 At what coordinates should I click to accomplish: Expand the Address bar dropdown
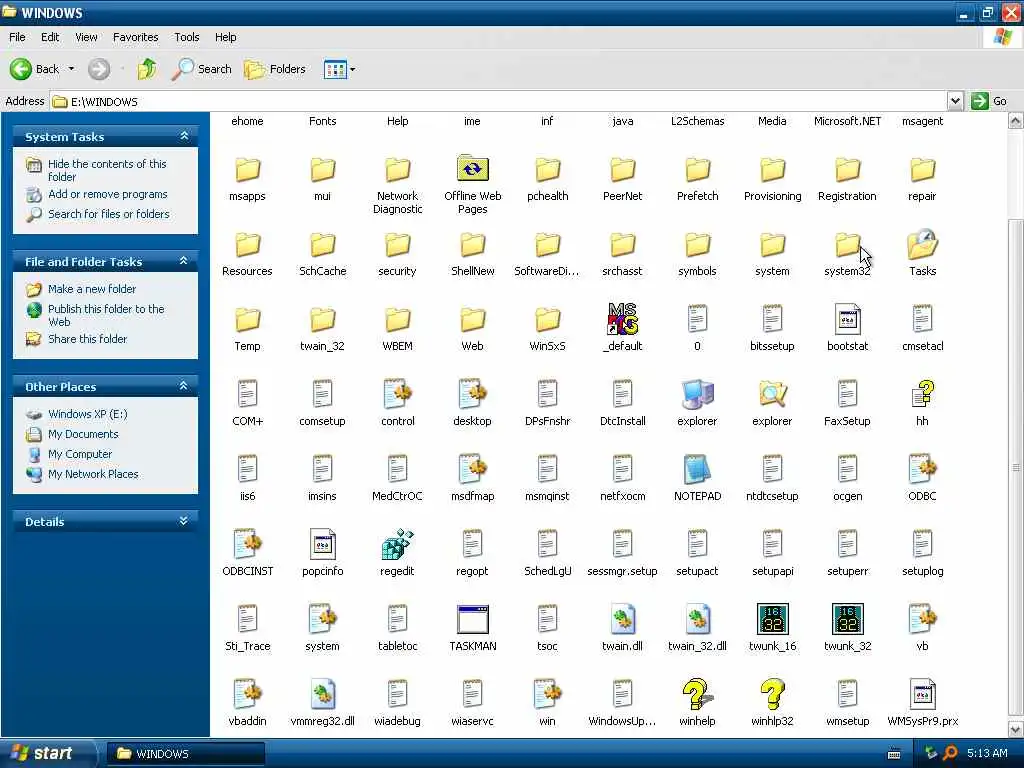955,101
